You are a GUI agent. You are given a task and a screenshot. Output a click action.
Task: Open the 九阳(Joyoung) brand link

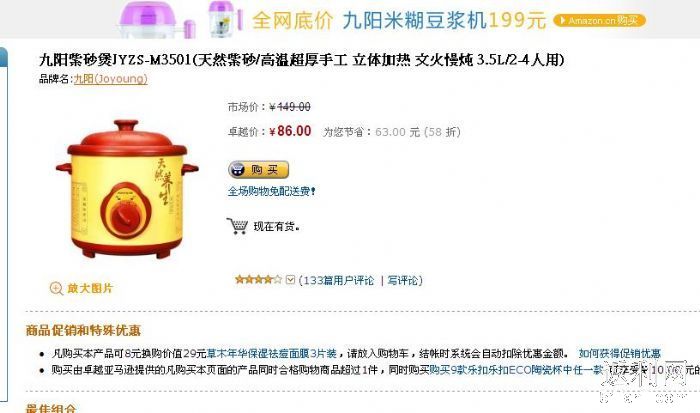tap(111, 79)
